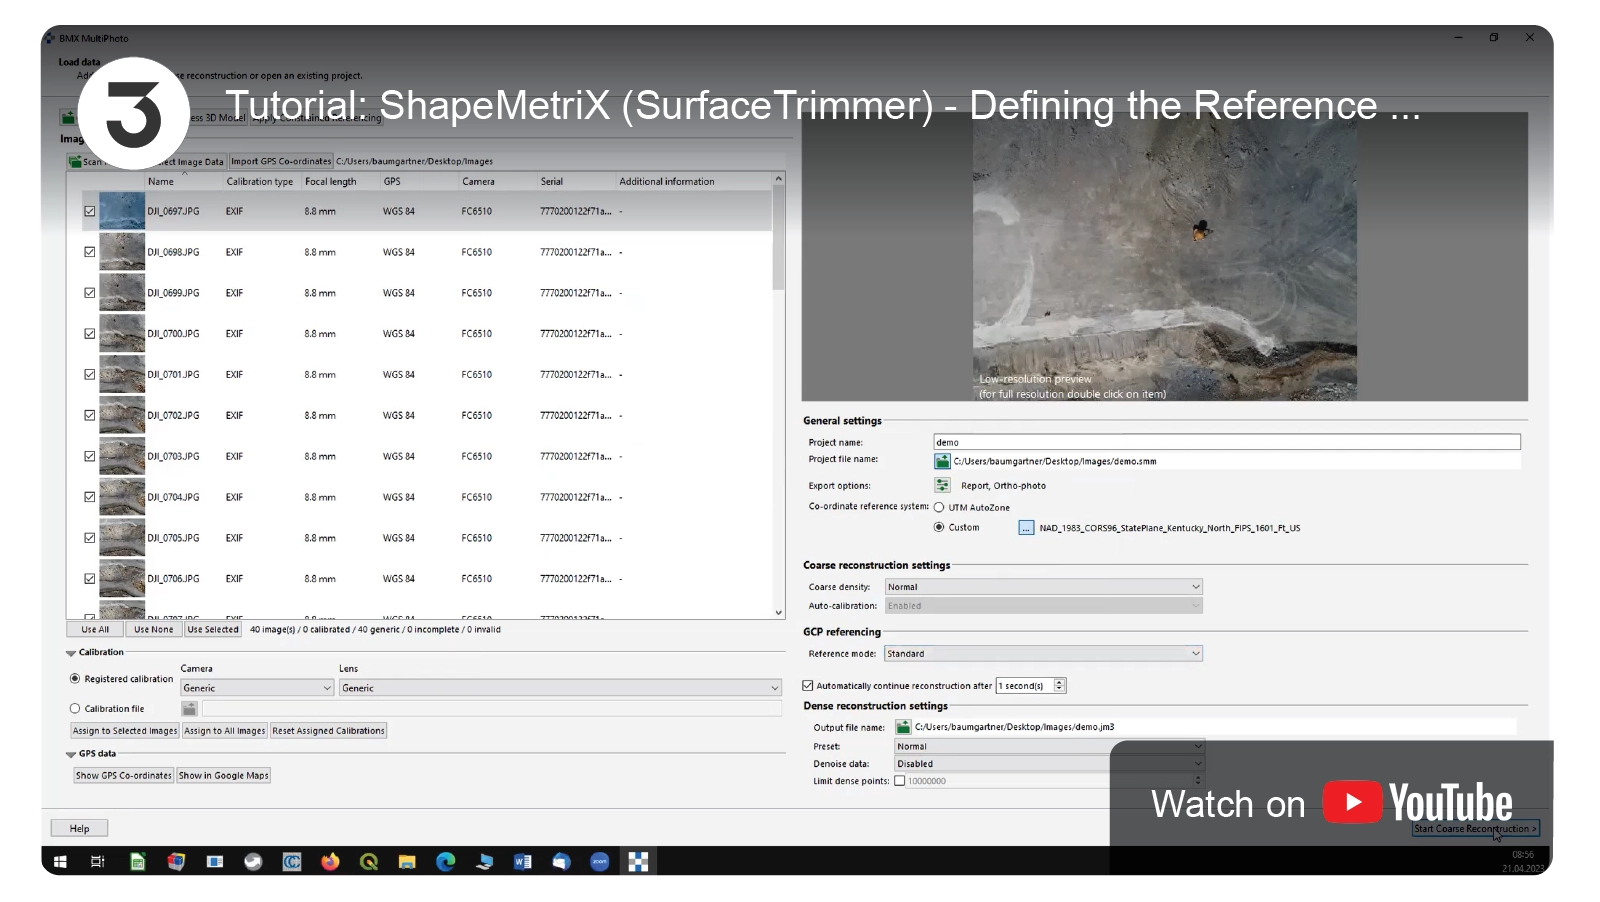This screenshot has height=902, width=1600.
Task: Collapse the Calibration section
Action: click(71, 653)
